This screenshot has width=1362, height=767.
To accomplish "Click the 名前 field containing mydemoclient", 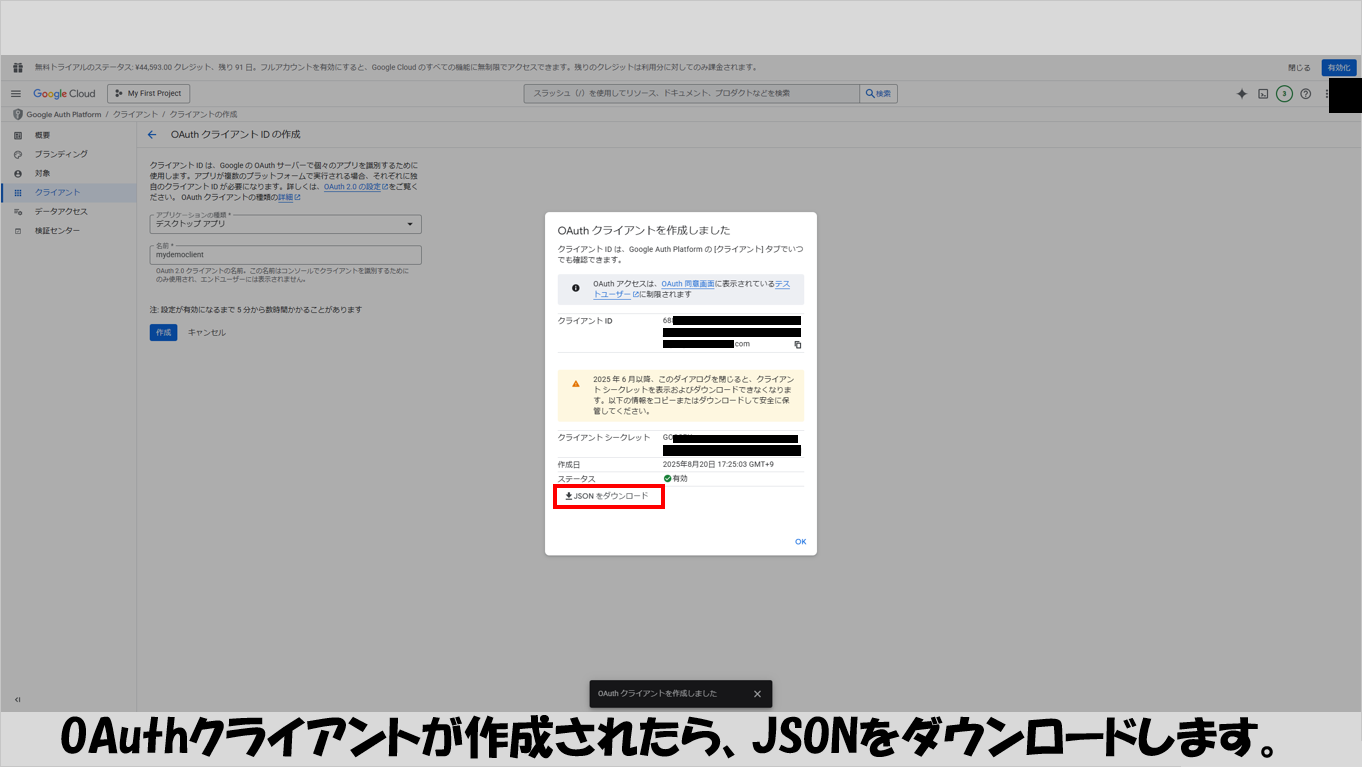I will tap(285, 255).
